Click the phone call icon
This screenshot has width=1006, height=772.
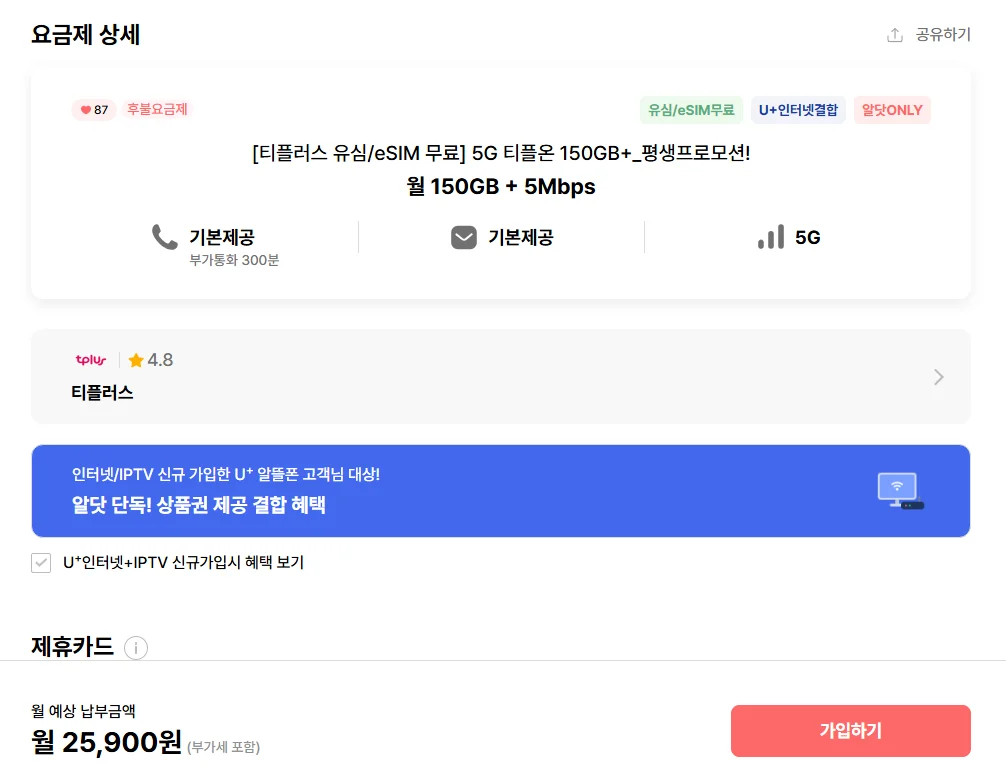(x=164, y=237)
